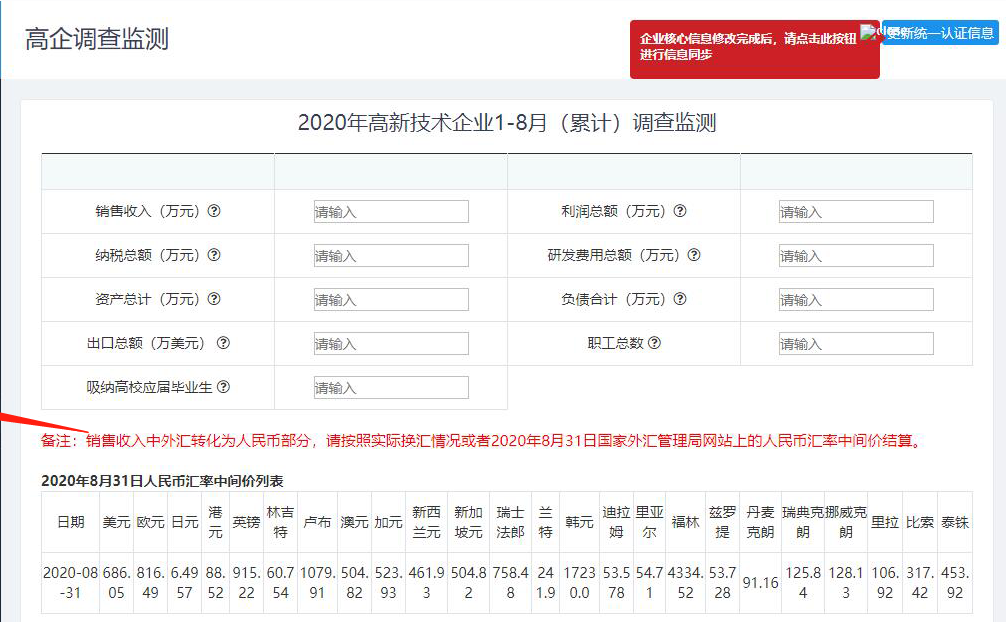Click the 2020年高新技术企业1-8月 heading

(x=507, y=122)
